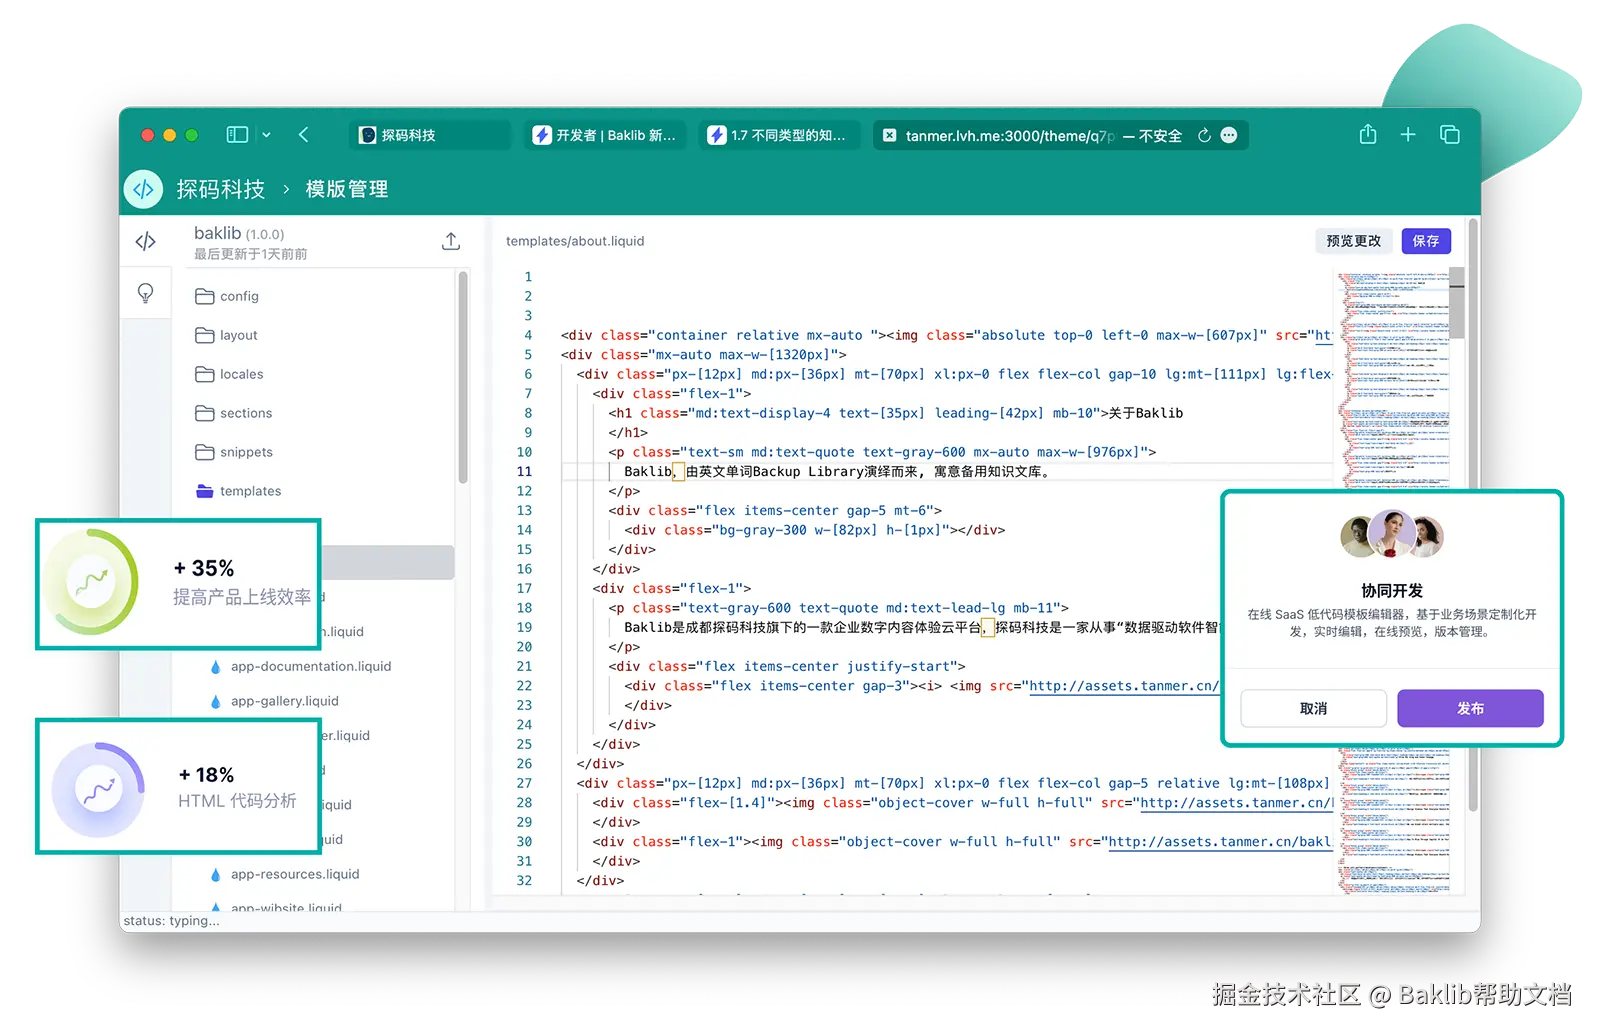Go back with the browser back arrow
The height and width of the screenshot is (1036, 1600).
click(304, 134)
